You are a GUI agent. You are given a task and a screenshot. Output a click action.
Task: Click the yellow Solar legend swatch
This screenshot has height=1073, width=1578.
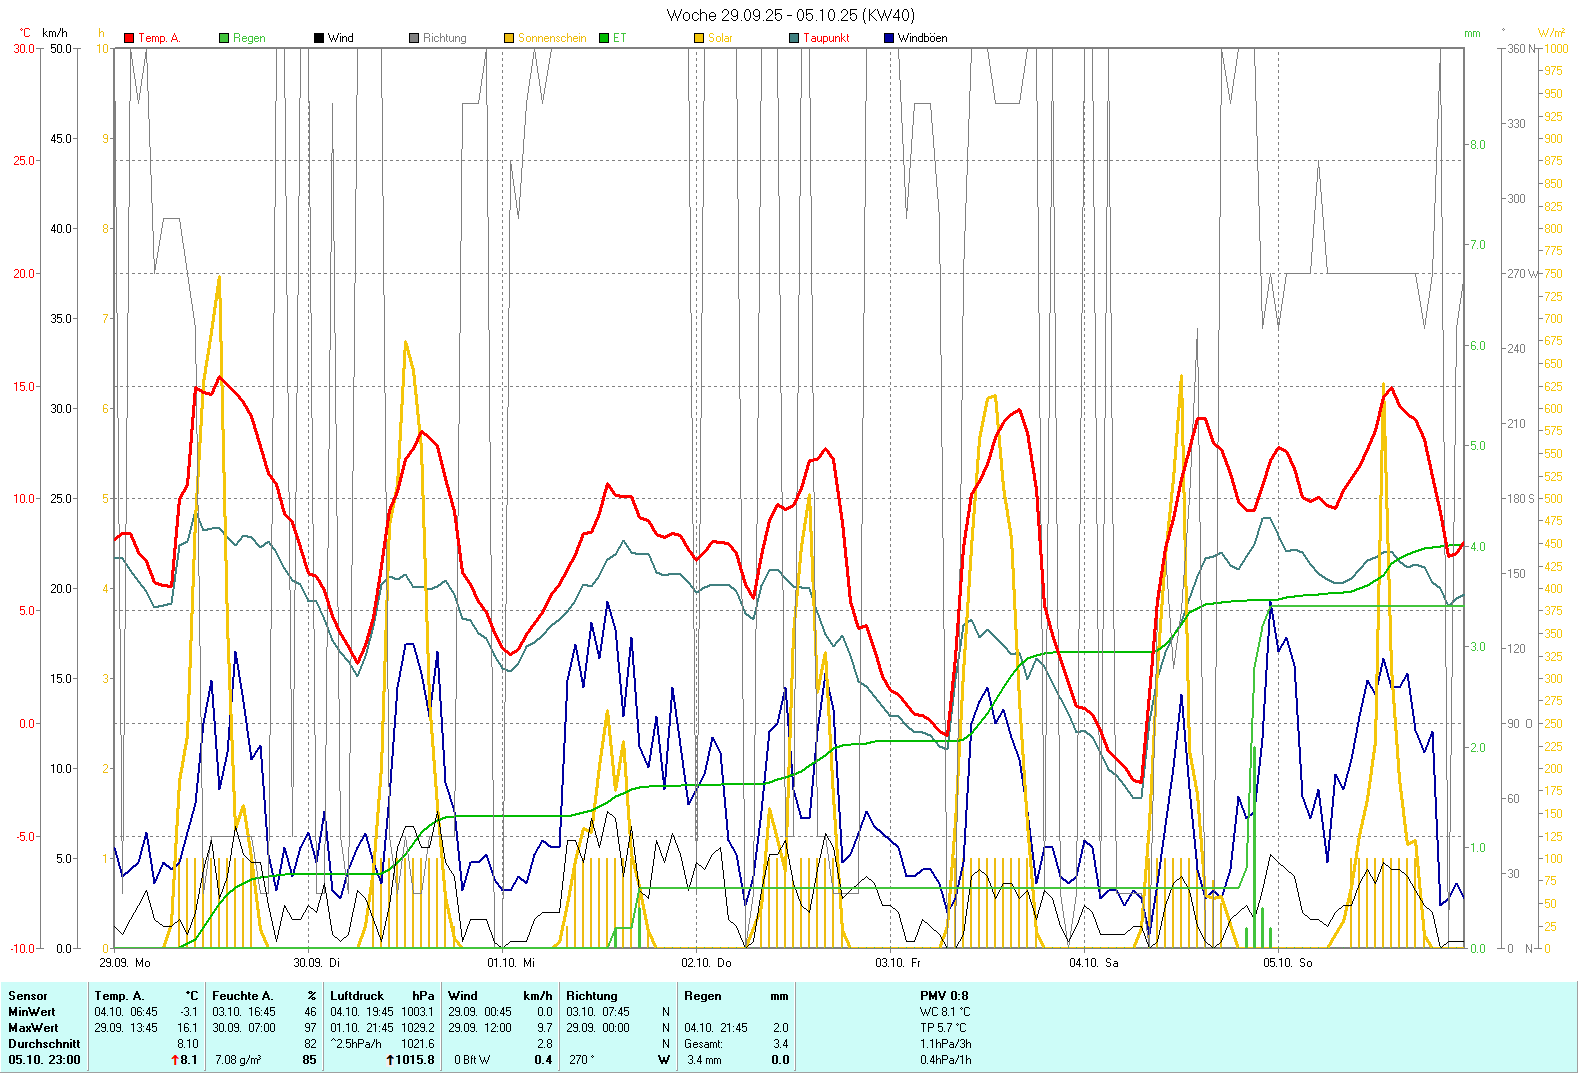click(699, 38)
